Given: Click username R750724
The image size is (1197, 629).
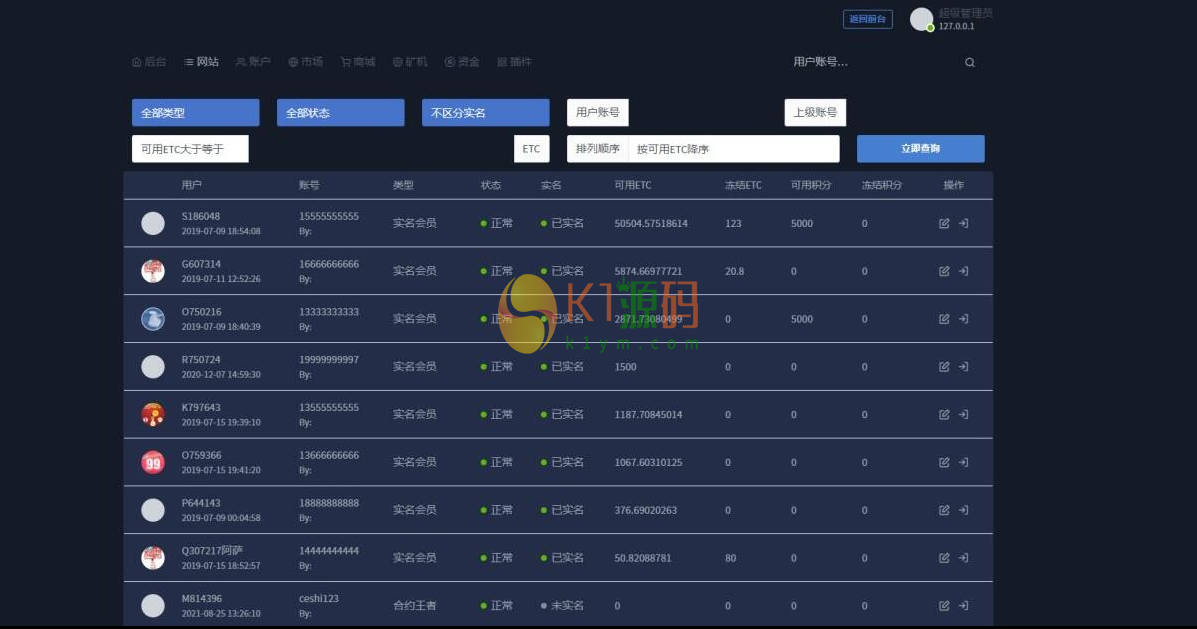Looking at the screenshot, I should point(201,360).
